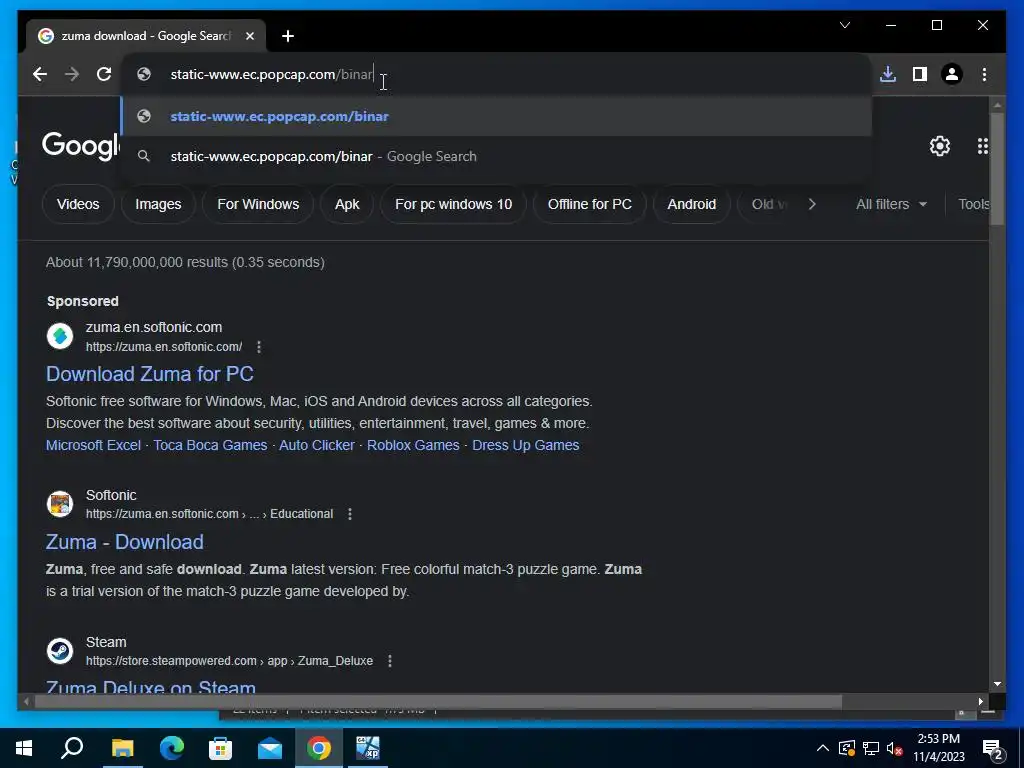
Task: Click the Softonic result favicon
Action: point(60,504)
